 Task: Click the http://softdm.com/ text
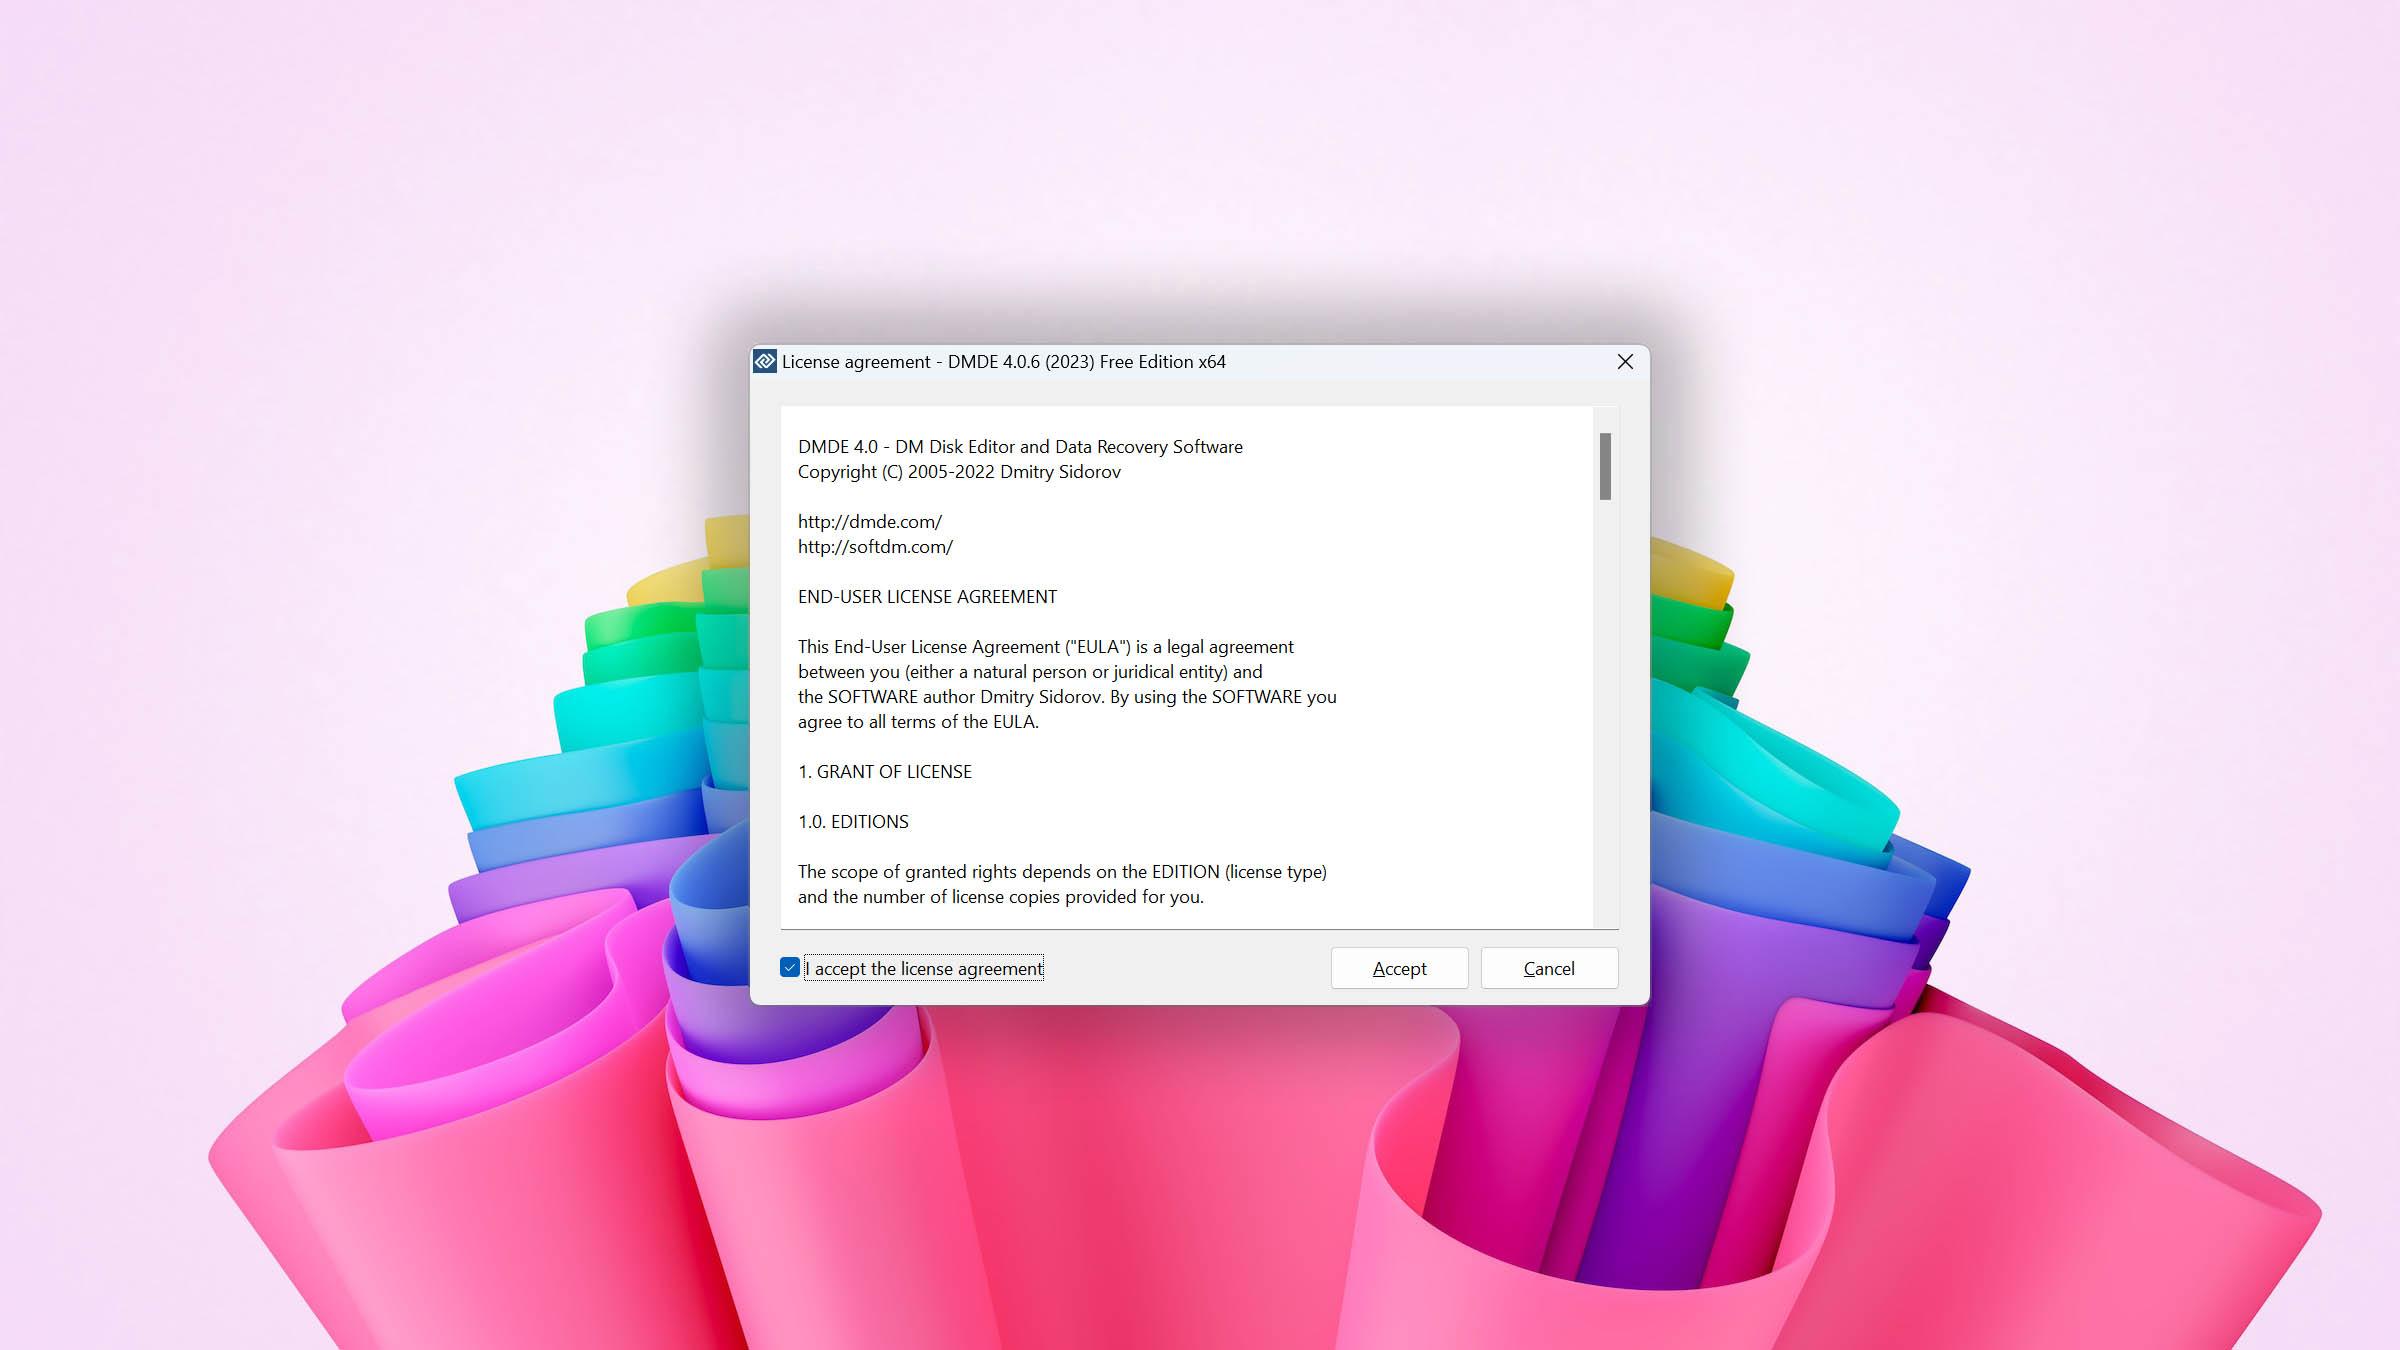(875, 547)
